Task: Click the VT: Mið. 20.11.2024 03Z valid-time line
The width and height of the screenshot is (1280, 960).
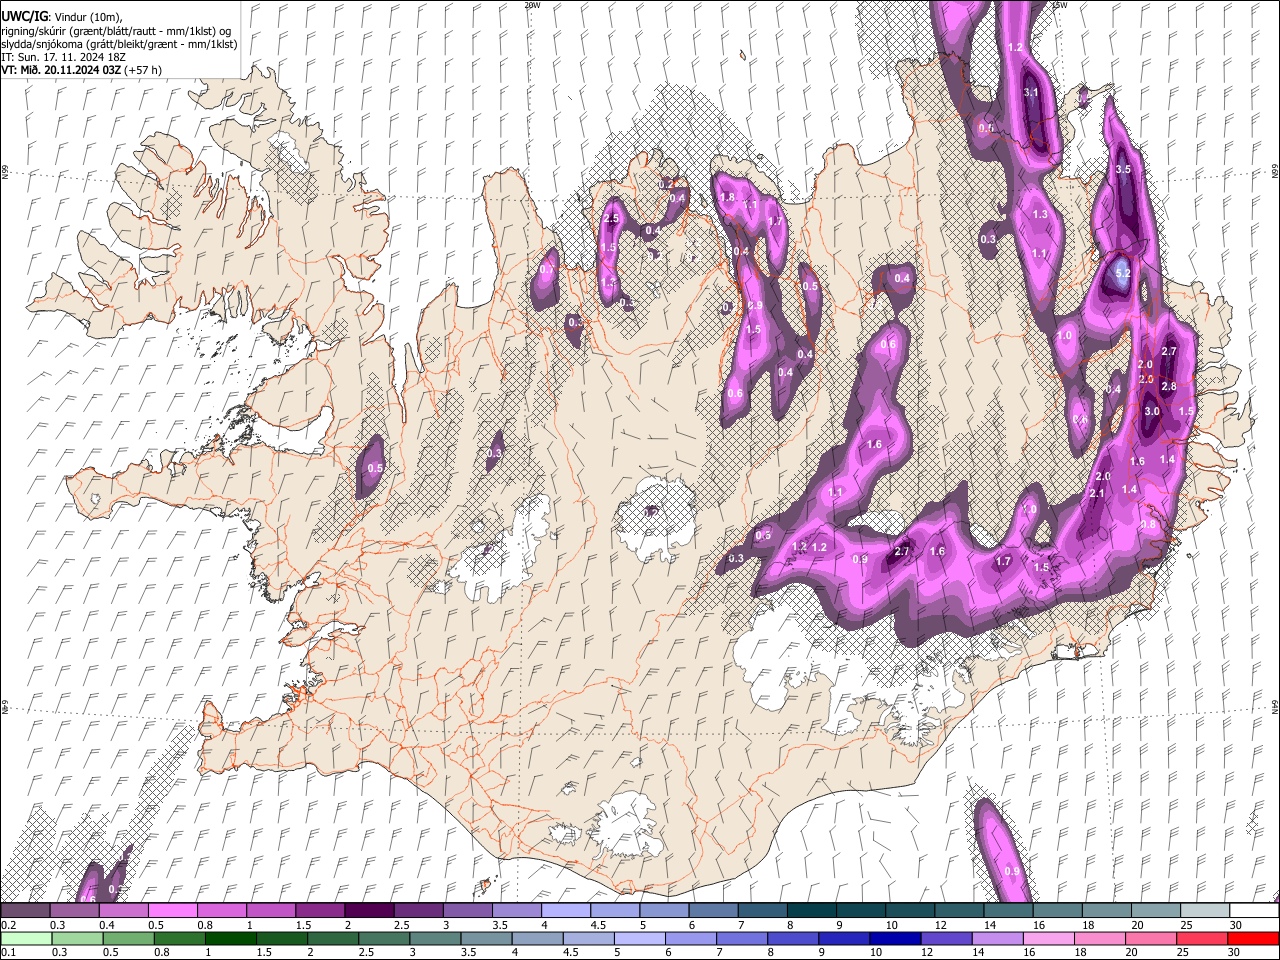Action: [81, 70]
